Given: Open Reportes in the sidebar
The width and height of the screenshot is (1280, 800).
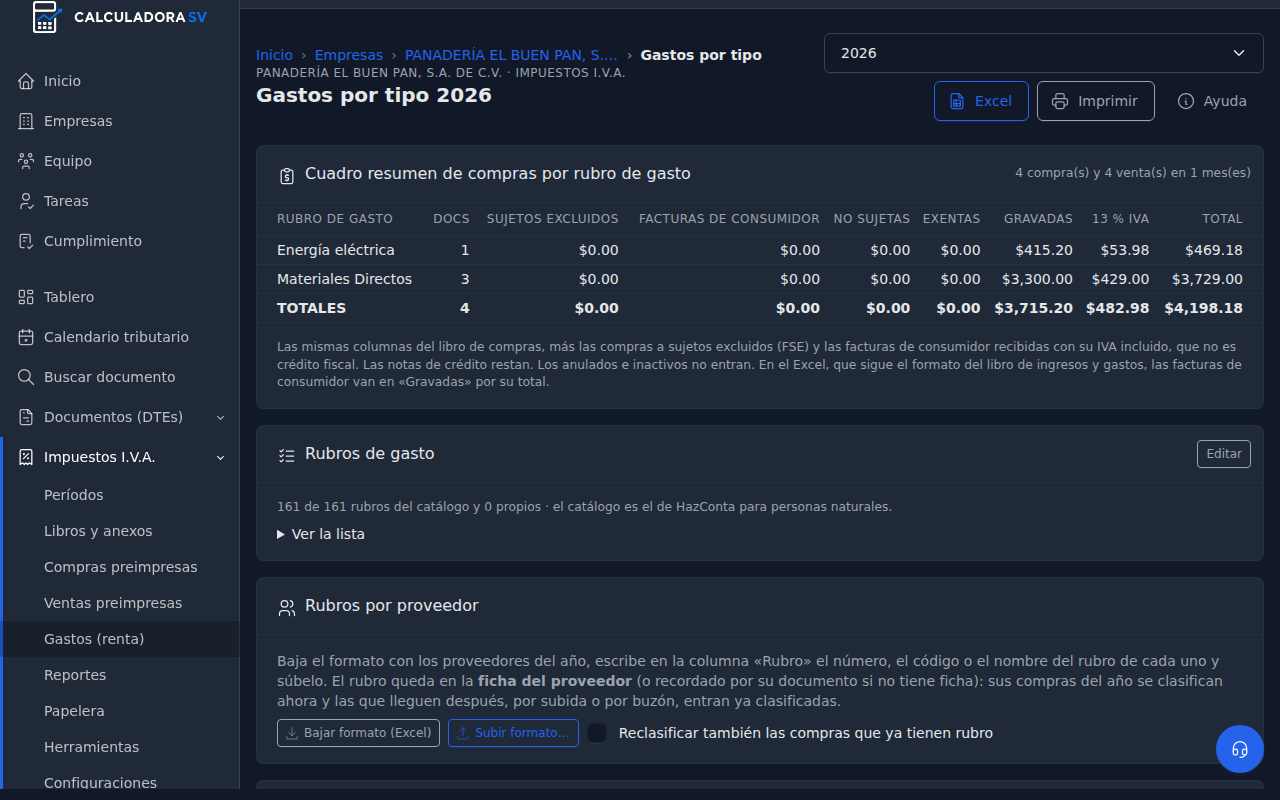Looking at the screenshot, I should pyautogui.click(x=75, y=675).
